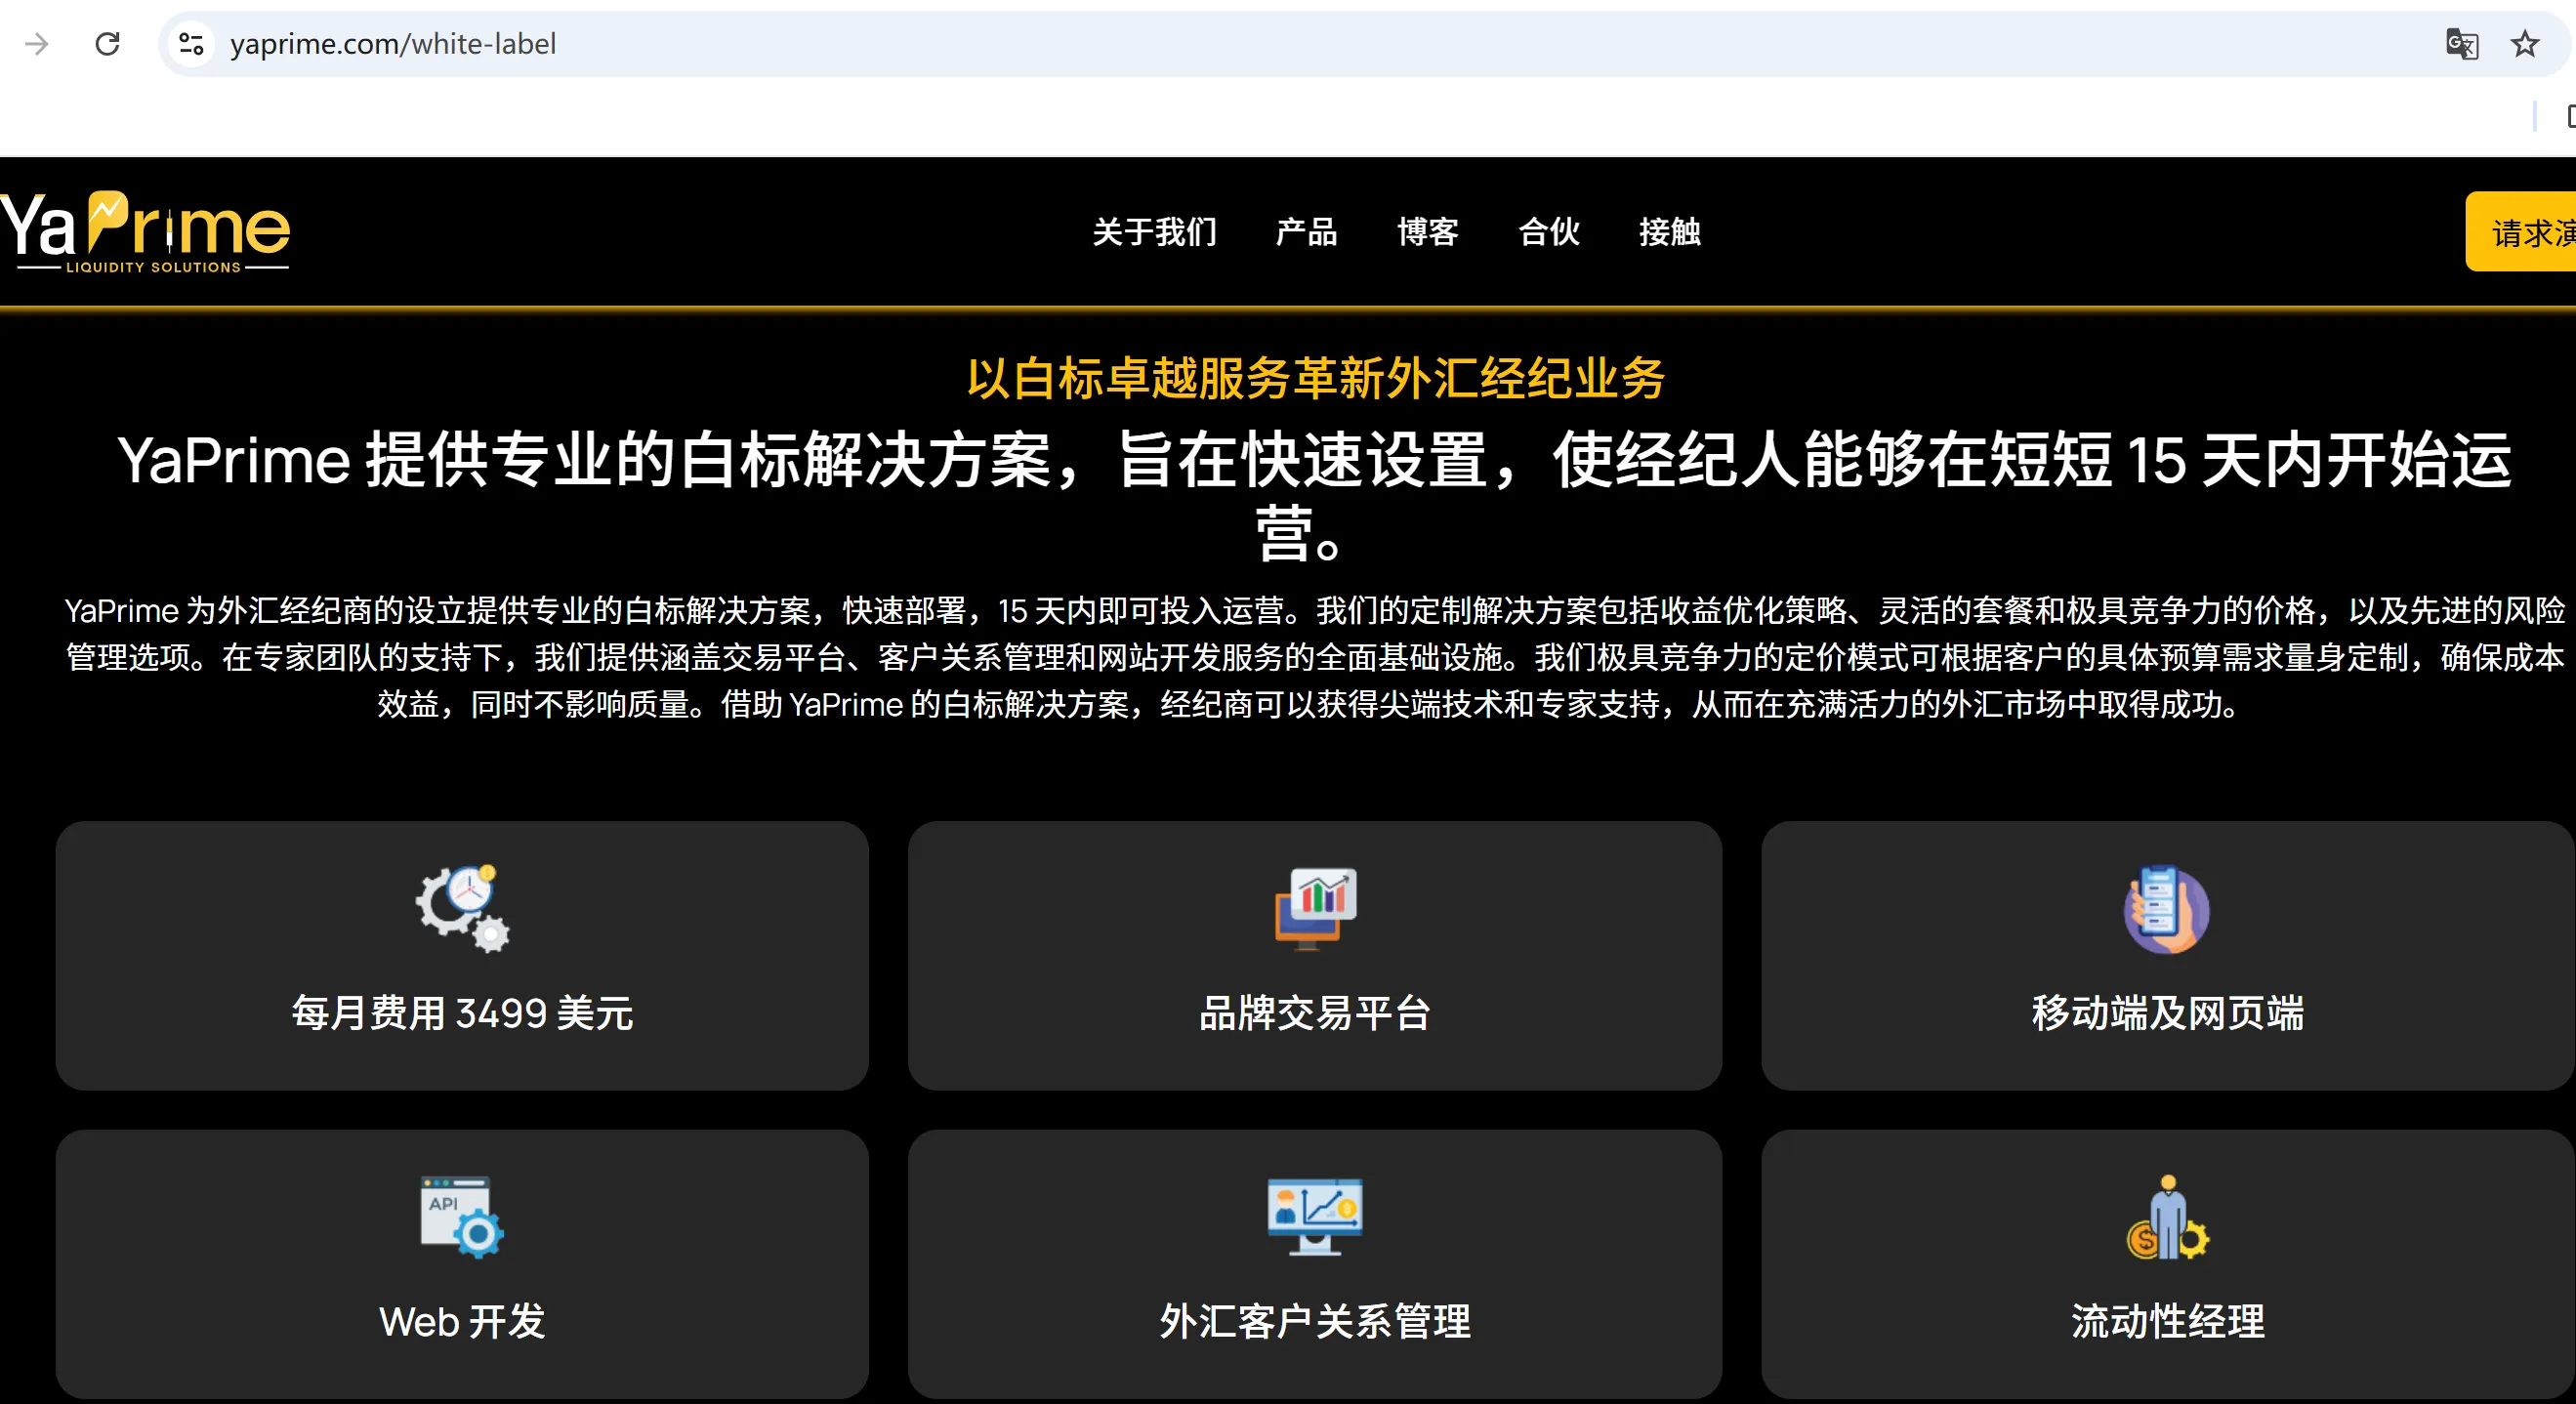Click the forex CRM monitor icon
This screenshot has width=2576, height=1404.
[x=1315, y=1216]
